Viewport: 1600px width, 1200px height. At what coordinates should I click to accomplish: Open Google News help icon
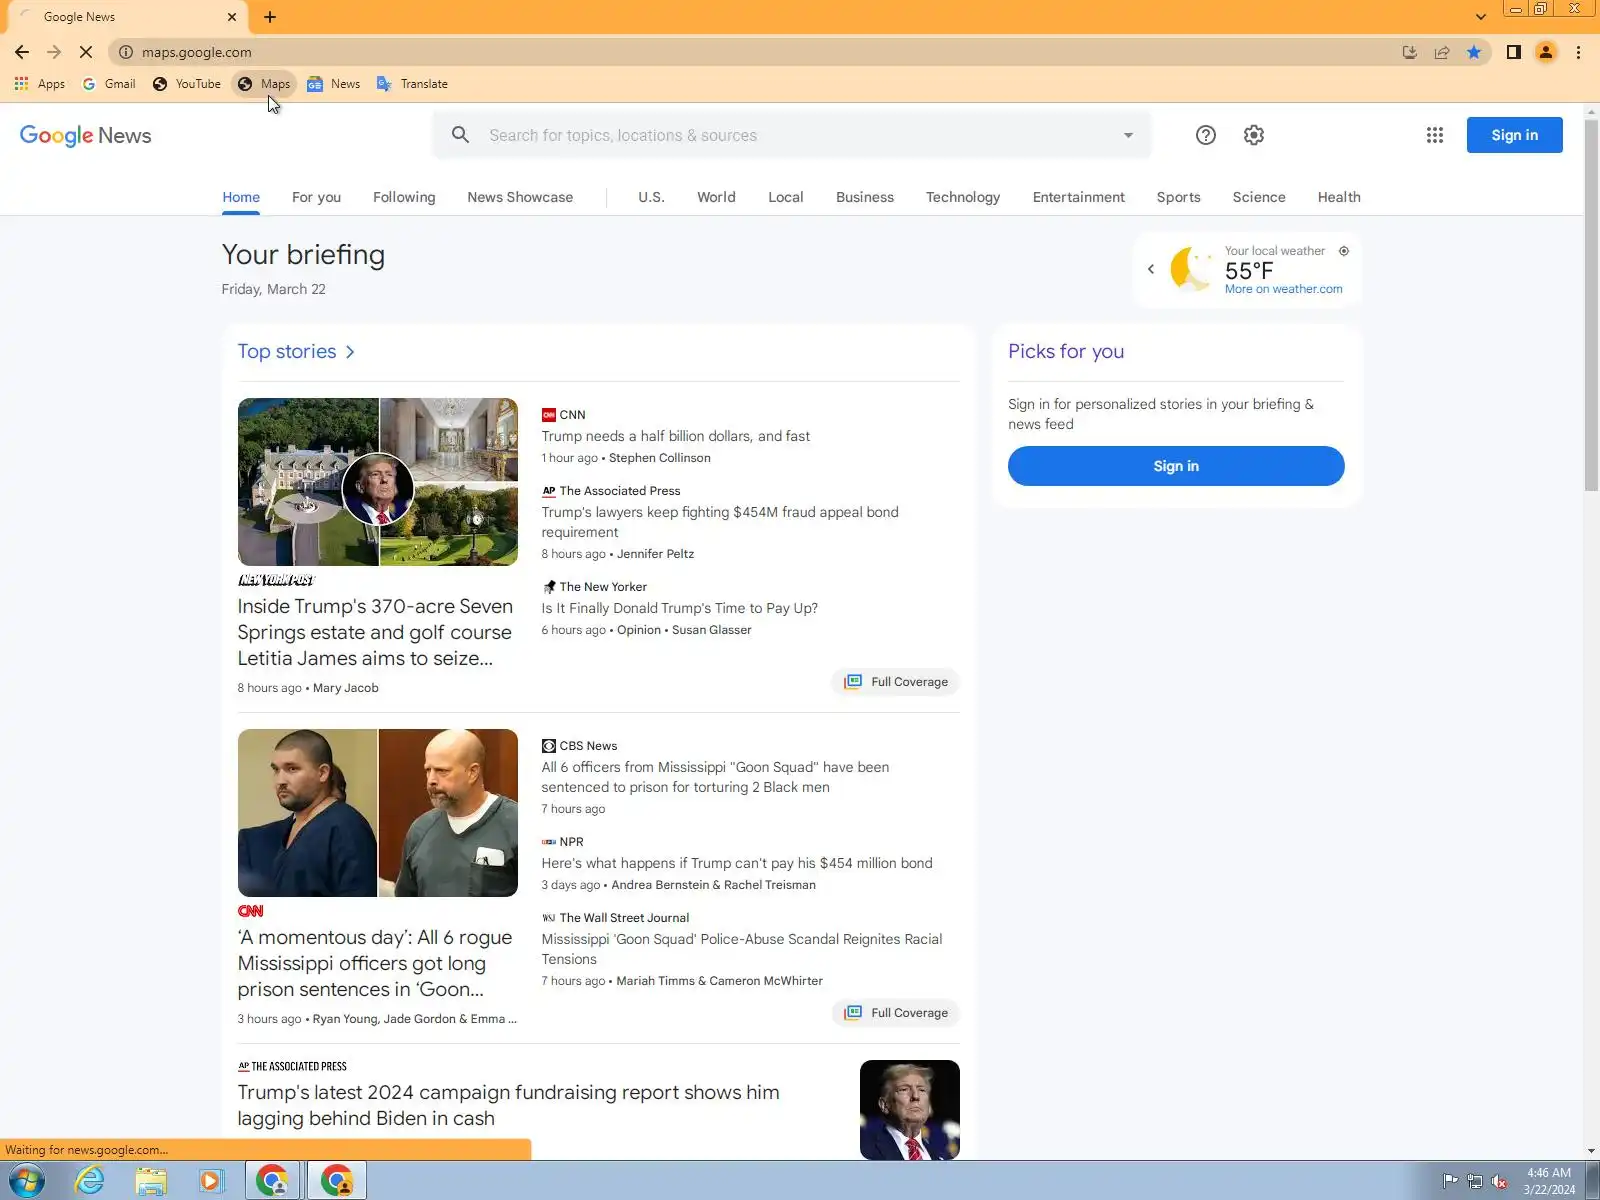1206,135
